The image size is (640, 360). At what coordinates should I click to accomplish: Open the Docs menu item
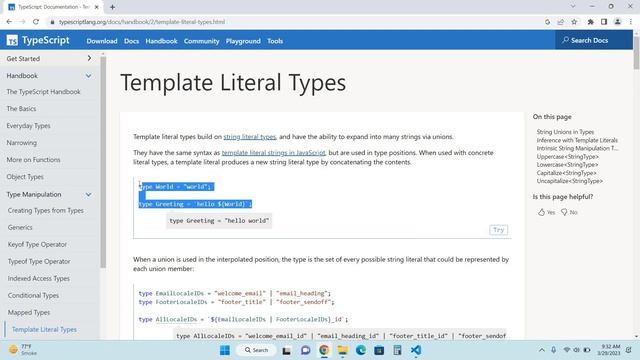pos(131,41)
